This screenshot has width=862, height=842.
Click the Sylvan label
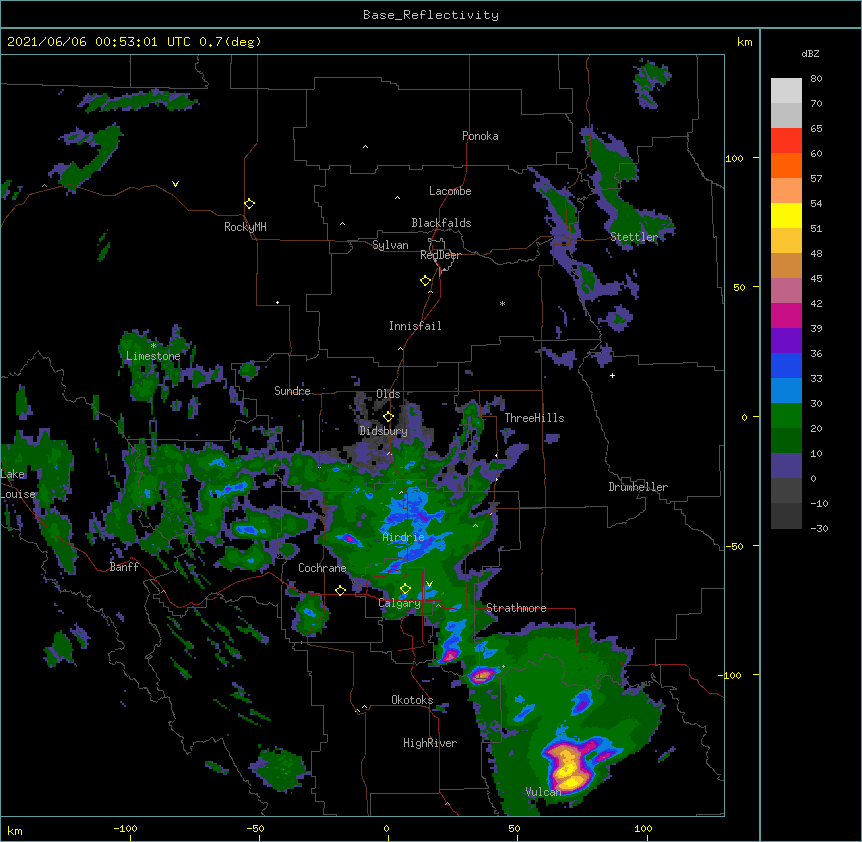[x=390, y=245]
